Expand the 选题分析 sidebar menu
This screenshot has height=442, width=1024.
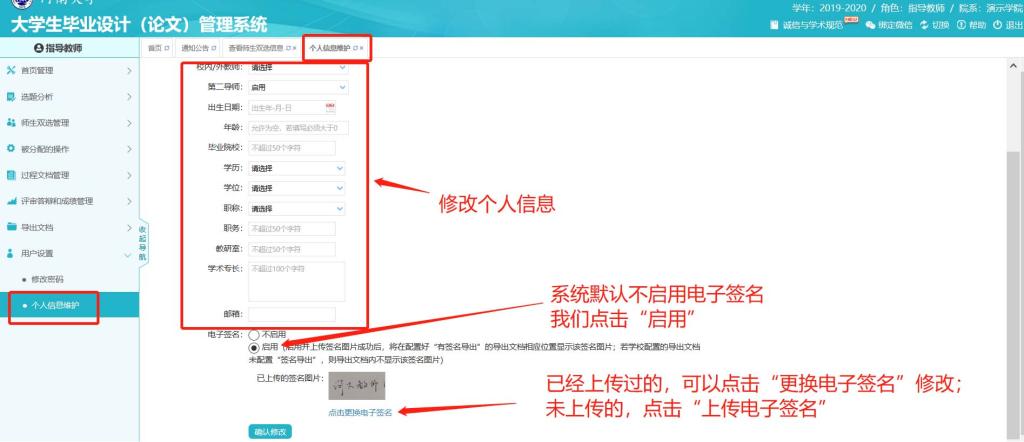coord(68,97)
